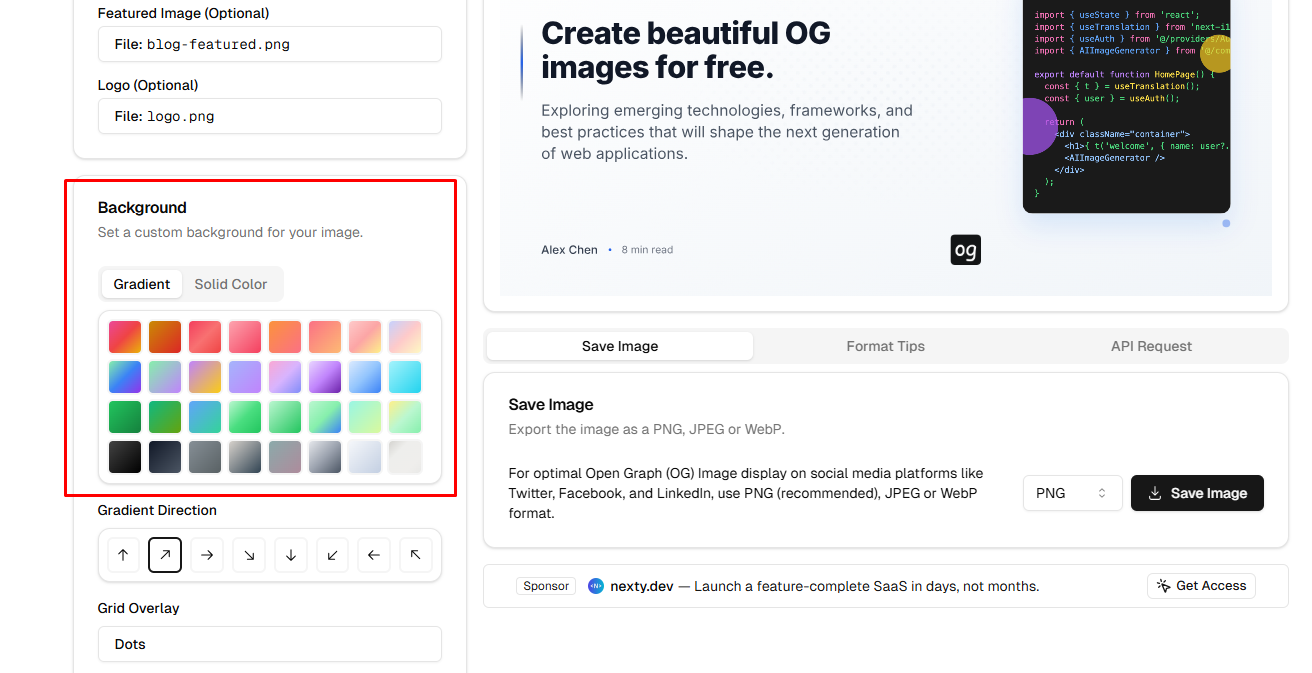This screenshot has height=673, width=1312.
Task: Open the PNG format dropdown
Action: pyautogui.click(x=1072, y=493)
